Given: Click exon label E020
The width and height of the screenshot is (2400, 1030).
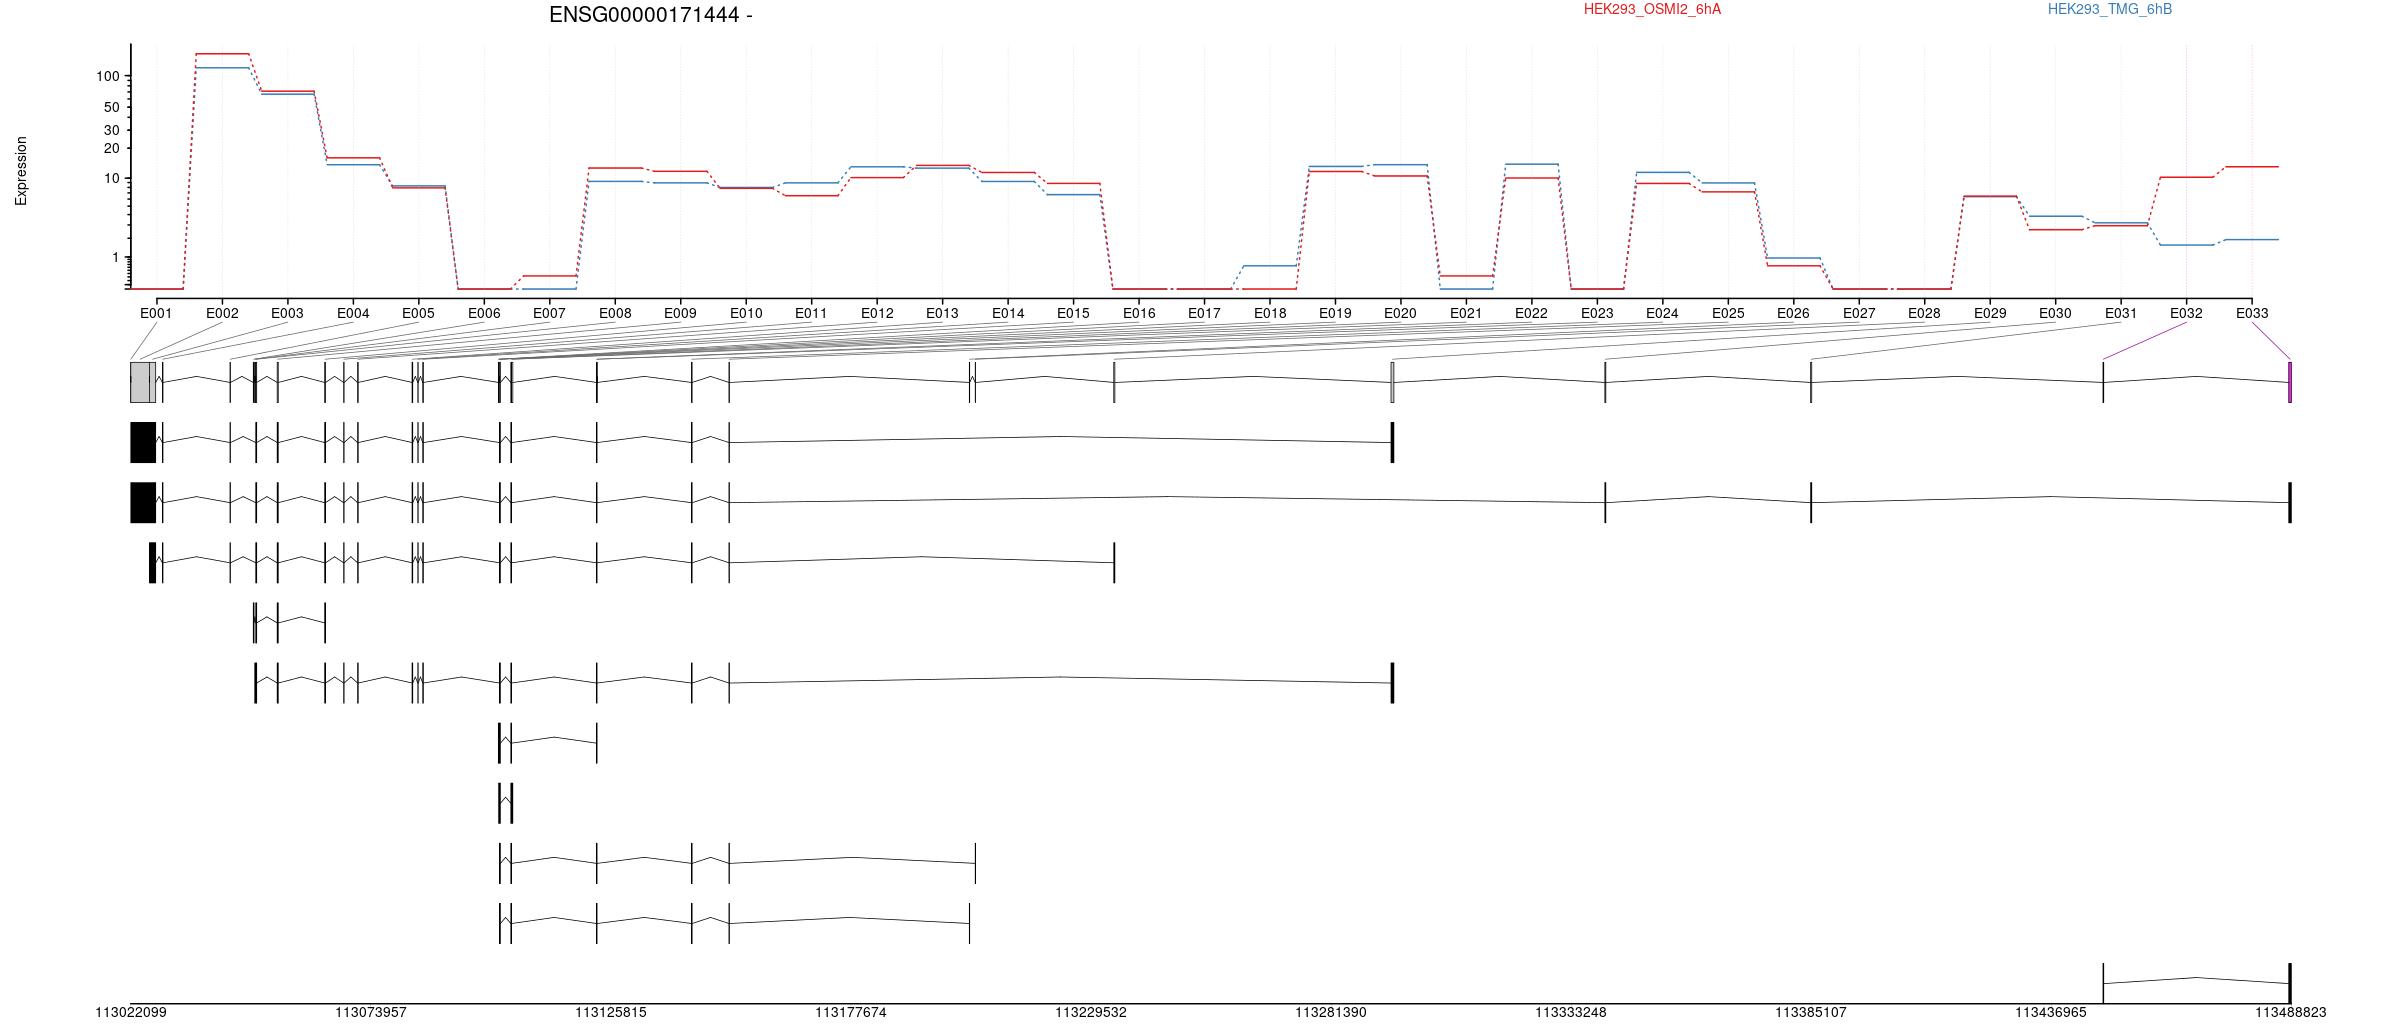Looking at the screenshot, I should [x=1400, y=313].
